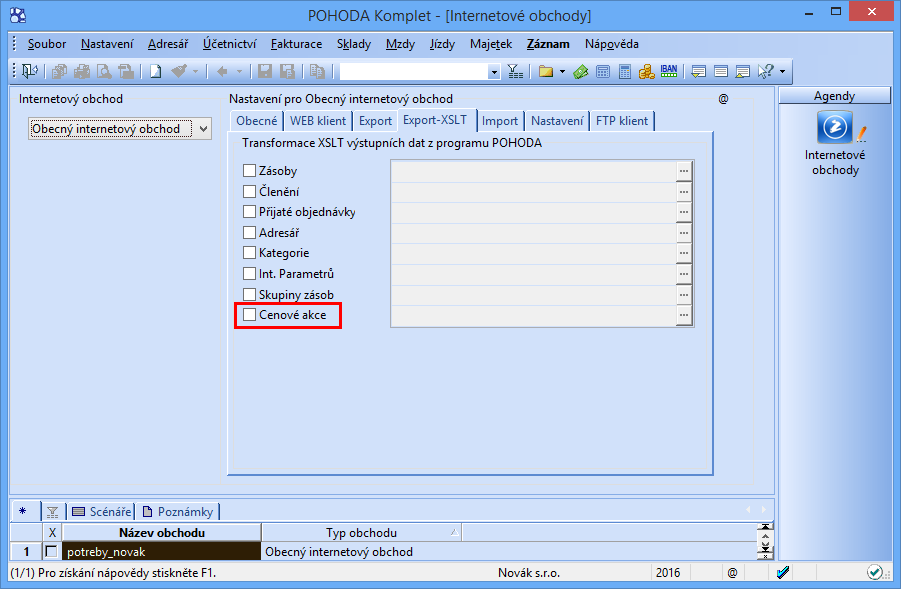Click the blue checkmark status bar icon
The height and width of the screenshot is (589, 901).
pos(783,572)
